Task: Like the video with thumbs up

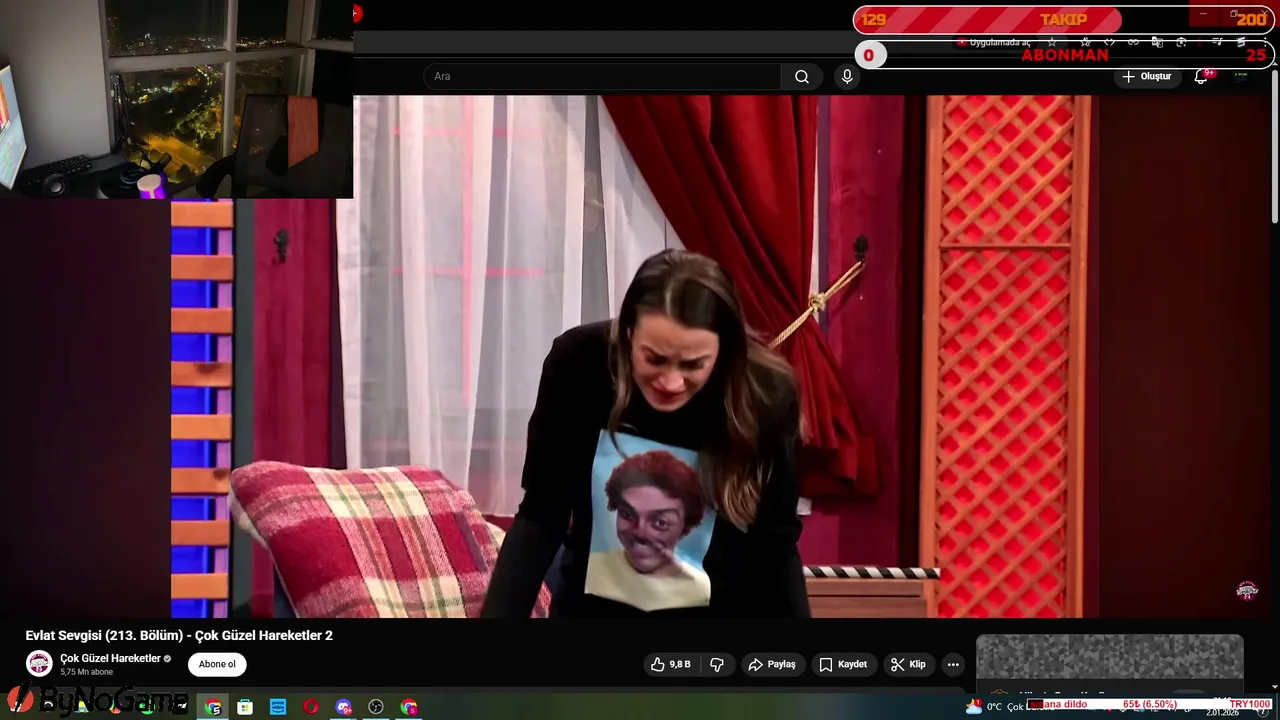Action: 671,664
